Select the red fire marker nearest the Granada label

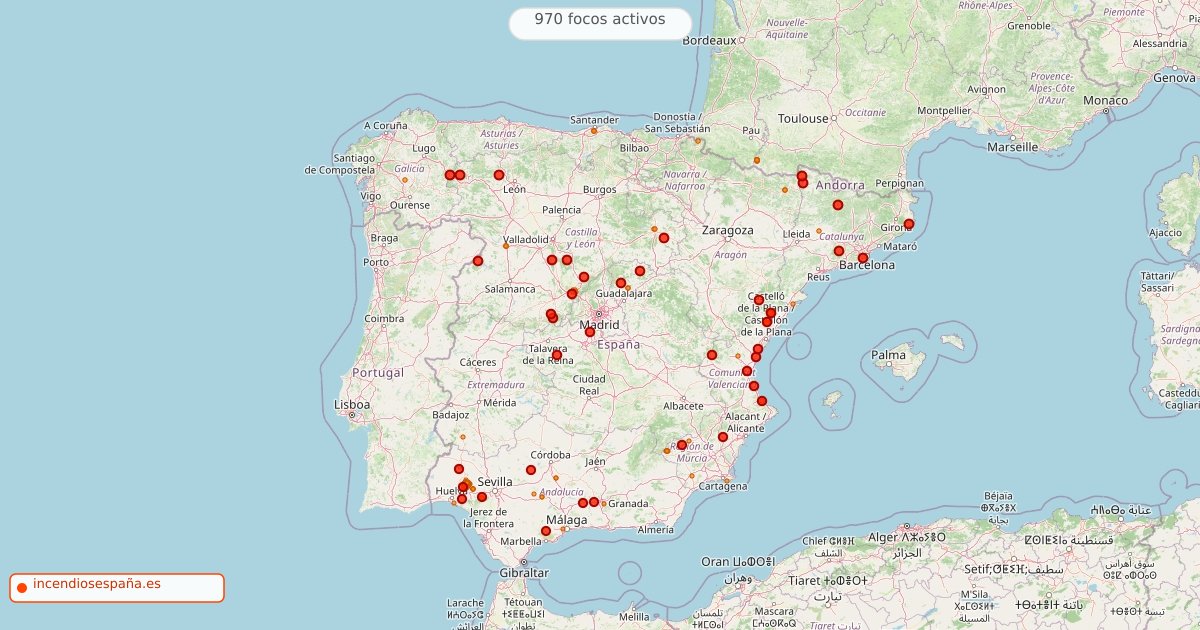[594, 502]
